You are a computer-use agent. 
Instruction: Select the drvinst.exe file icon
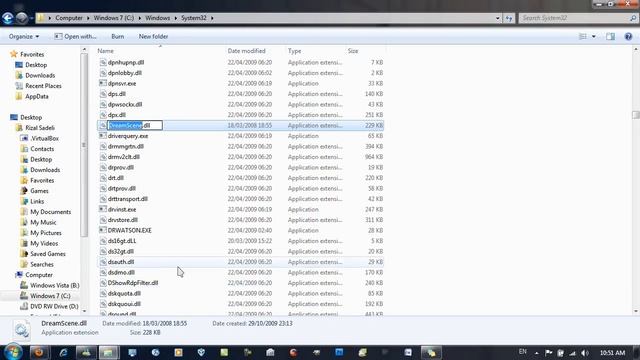(103, 209)
